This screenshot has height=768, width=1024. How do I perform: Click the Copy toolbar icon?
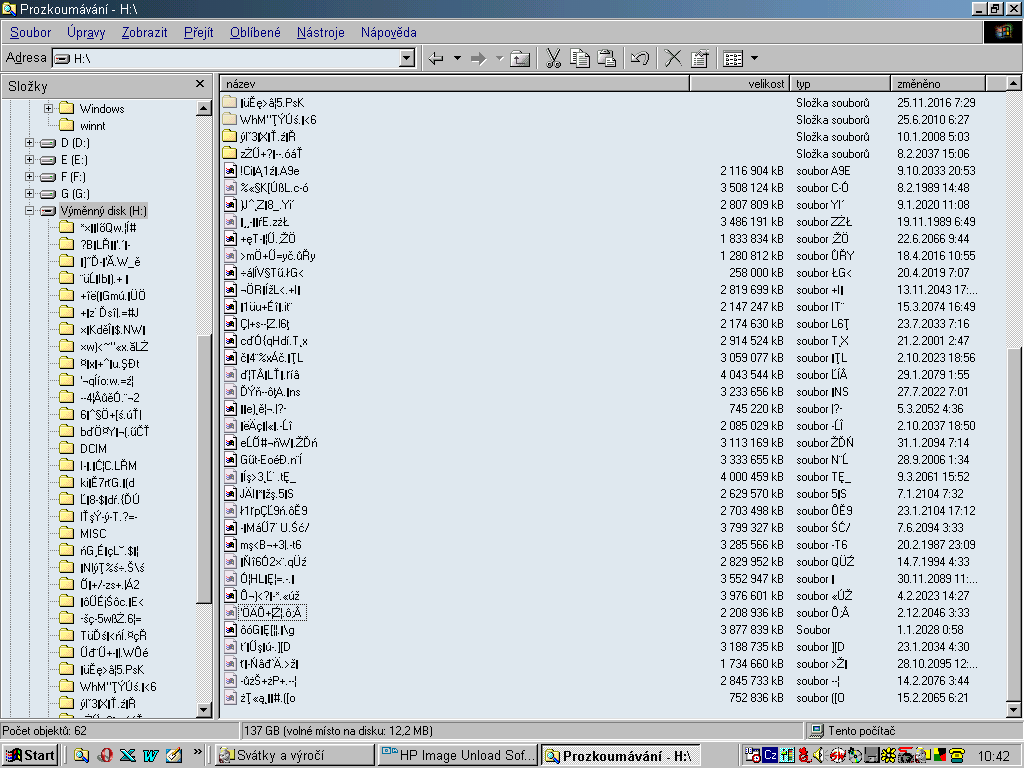[x=580, y=58]
